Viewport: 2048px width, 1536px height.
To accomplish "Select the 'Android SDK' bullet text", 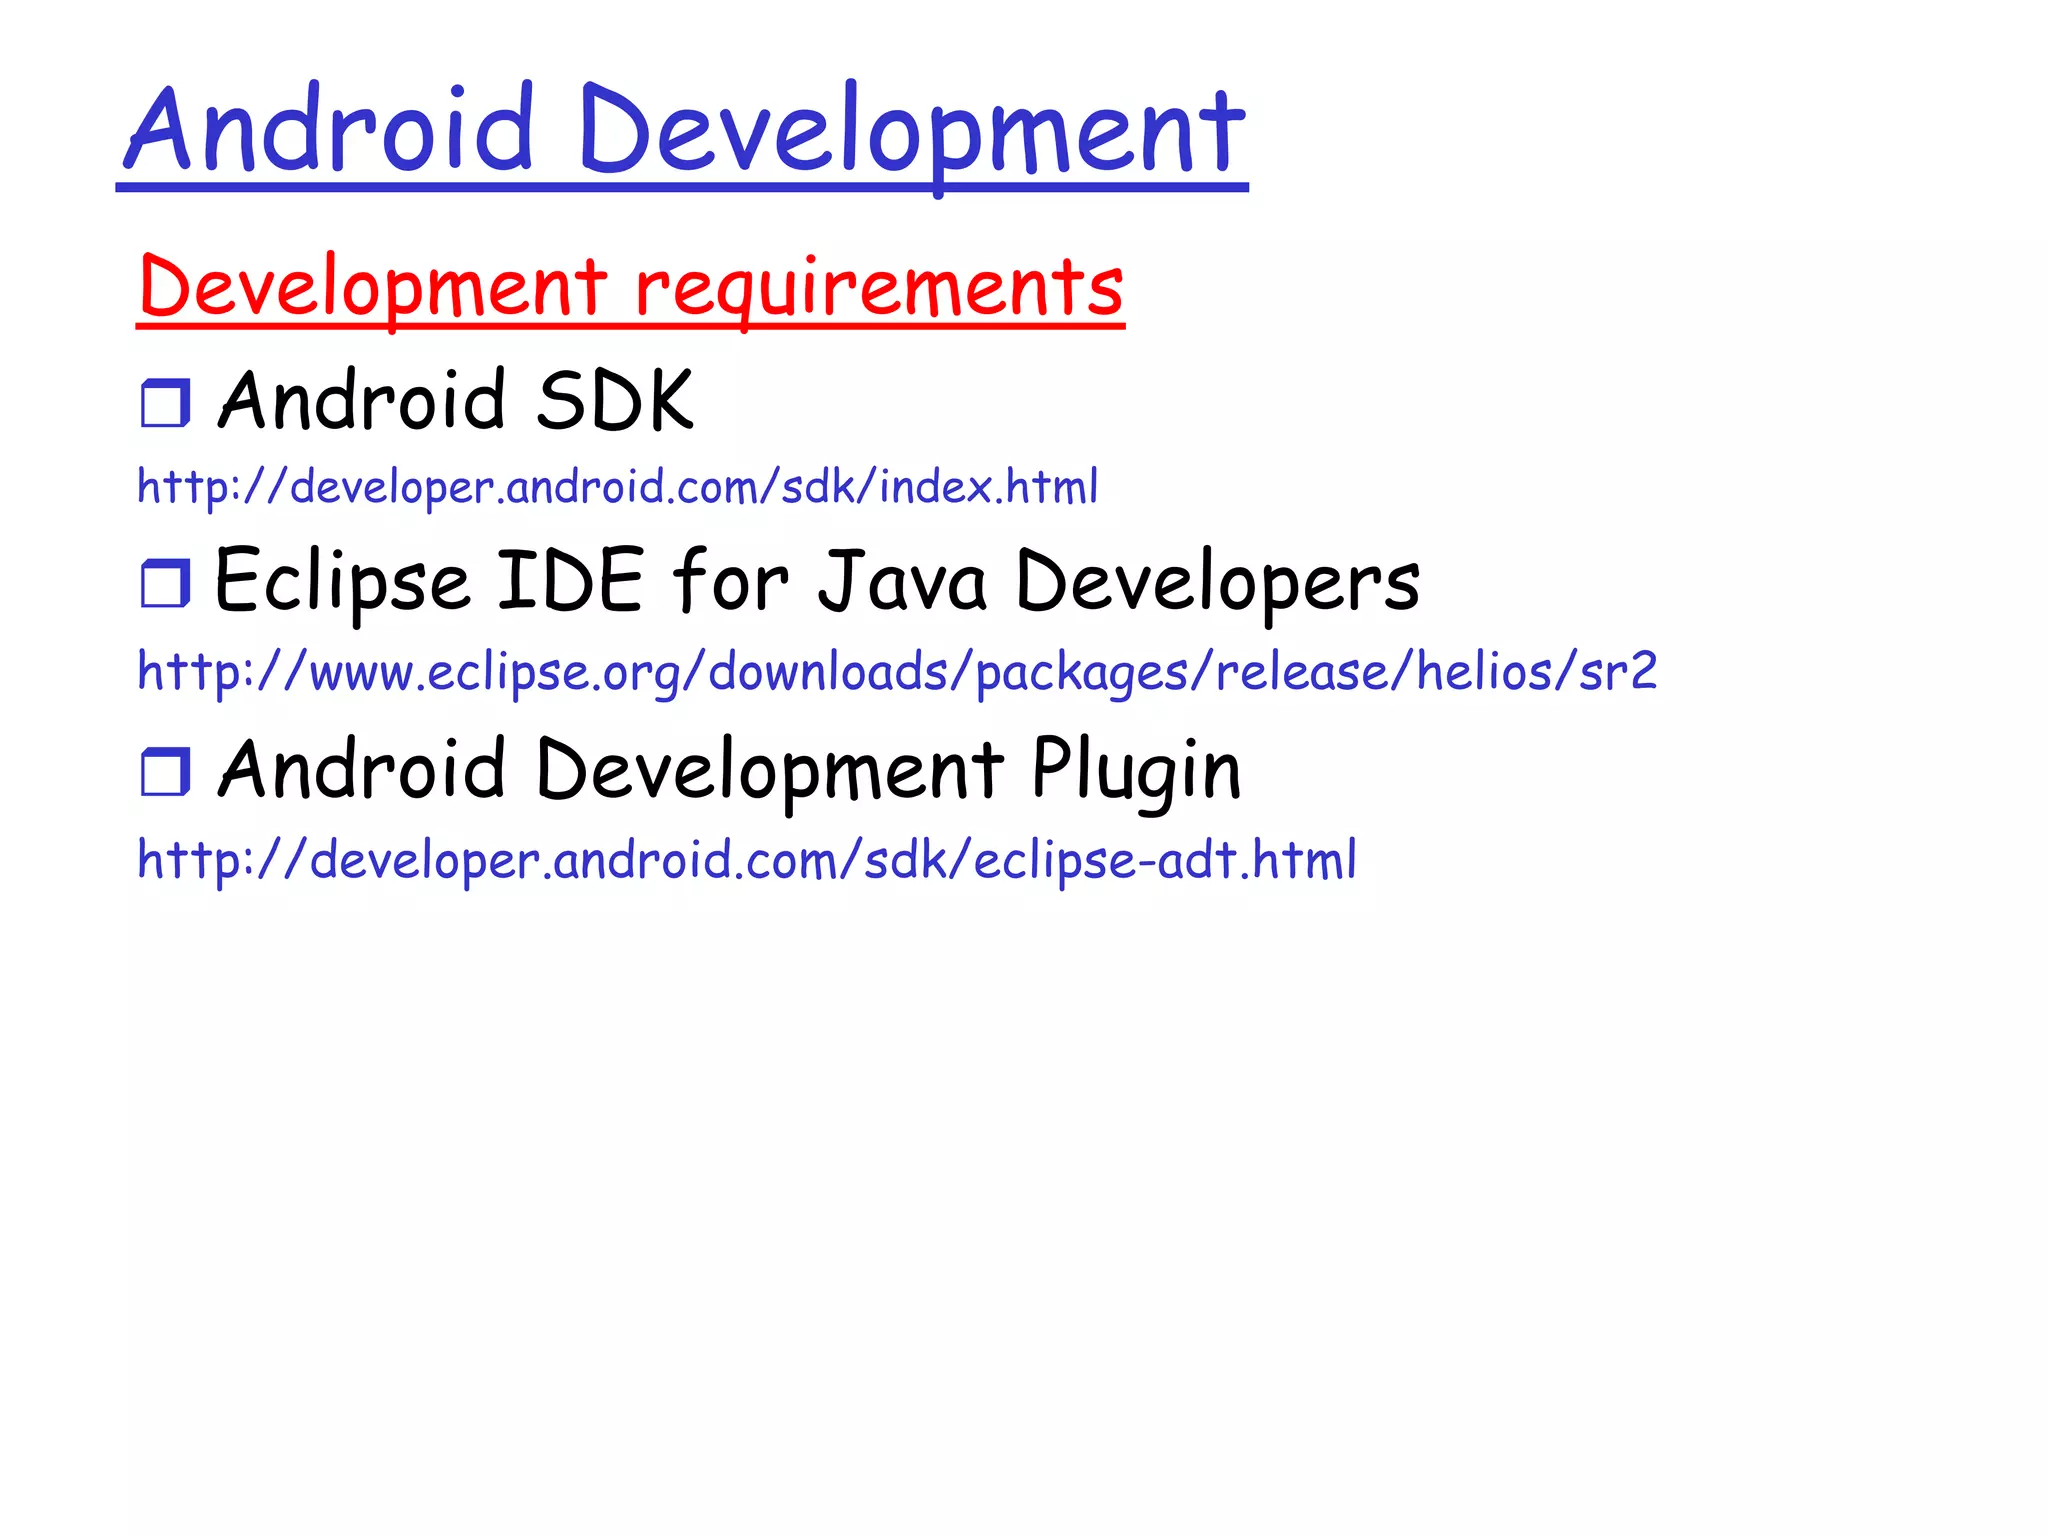I will click(x=455, y=399).
